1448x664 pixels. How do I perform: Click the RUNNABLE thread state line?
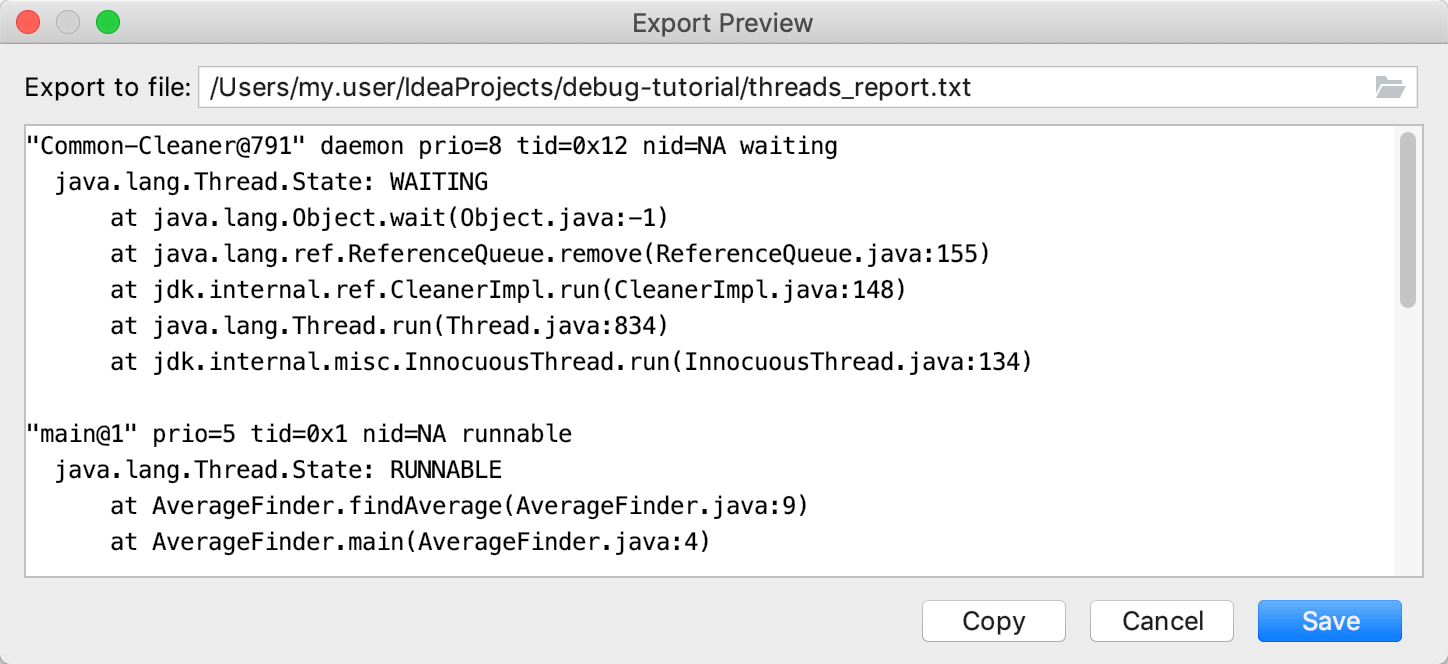click(278, 471)
